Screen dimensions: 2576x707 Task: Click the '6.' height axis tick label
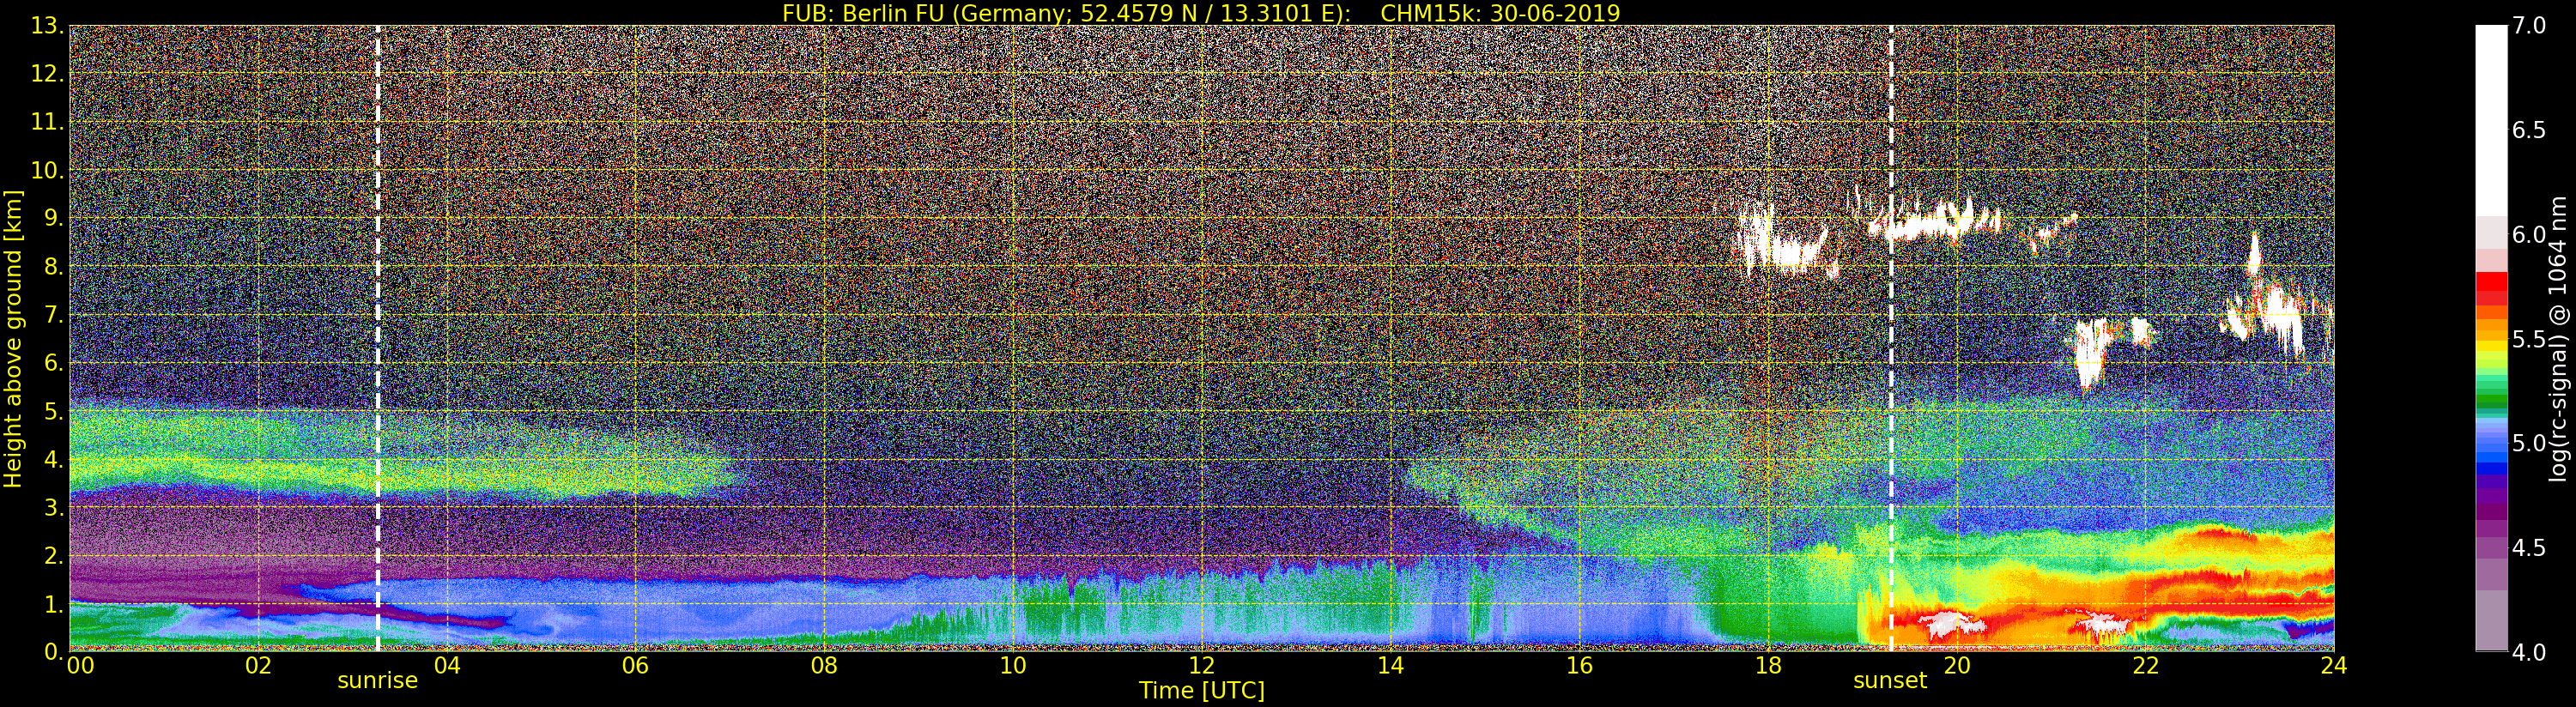point(53,363)
